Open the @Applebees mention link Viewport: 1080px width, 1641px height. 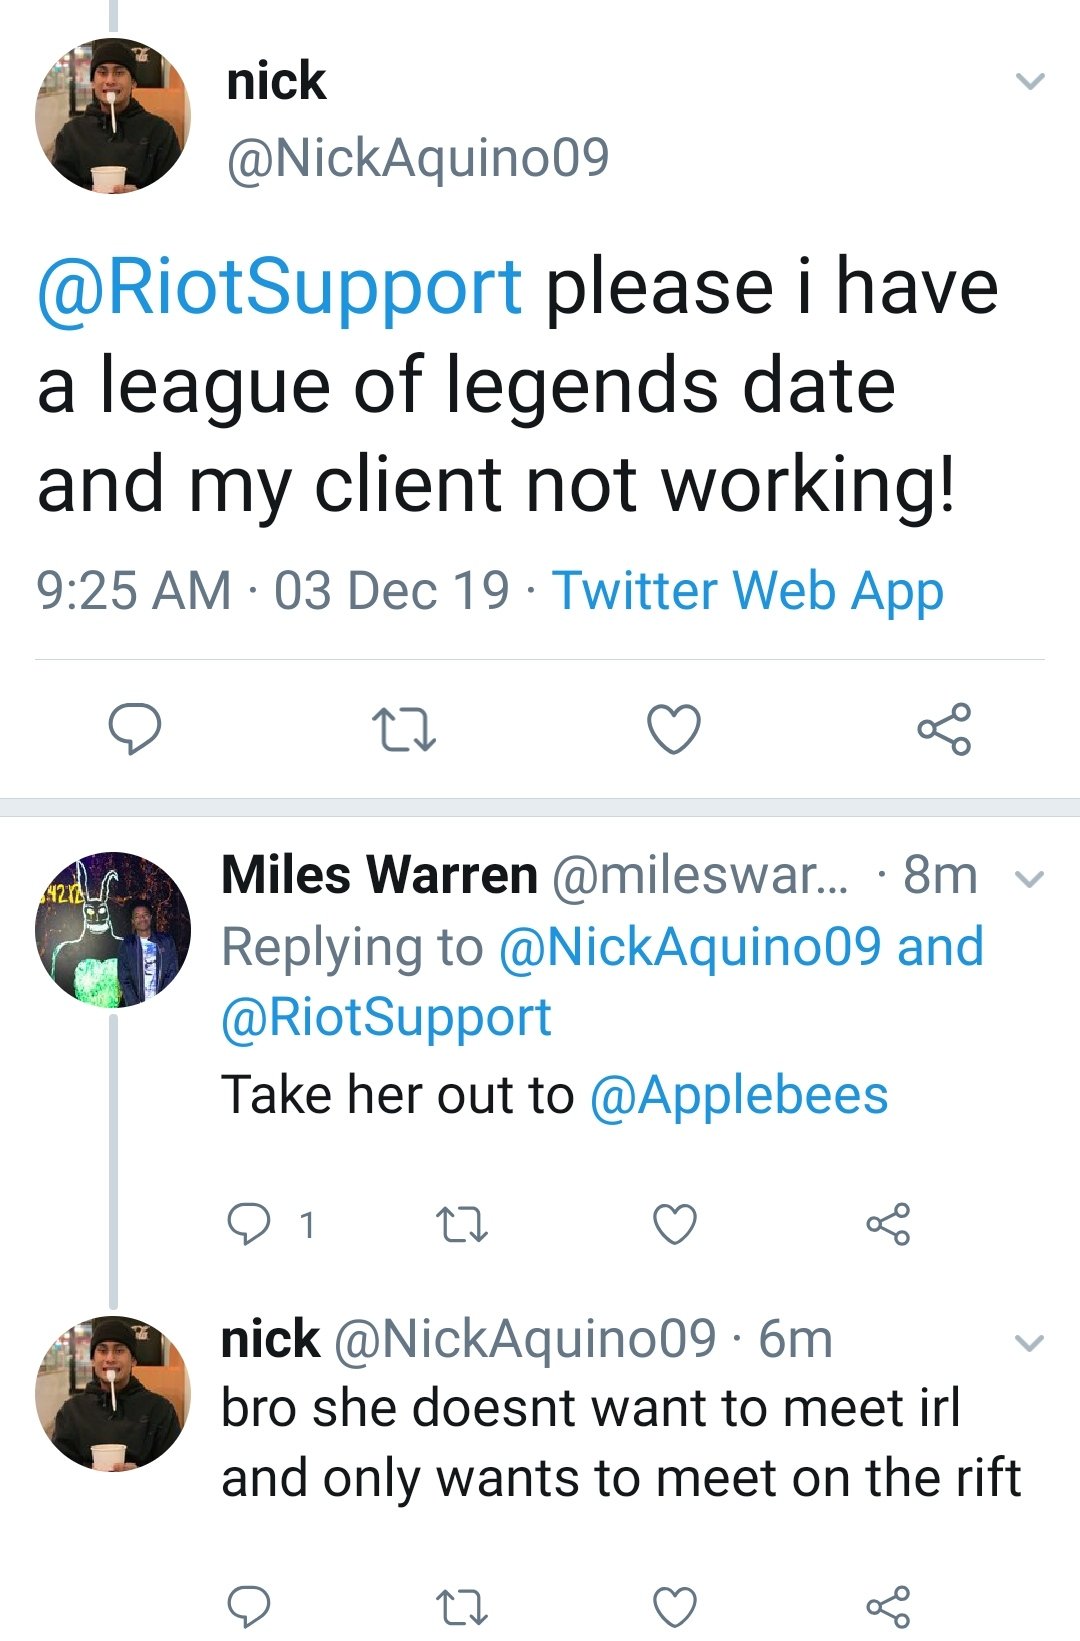pyautogui.click(x=738, y=1095)
